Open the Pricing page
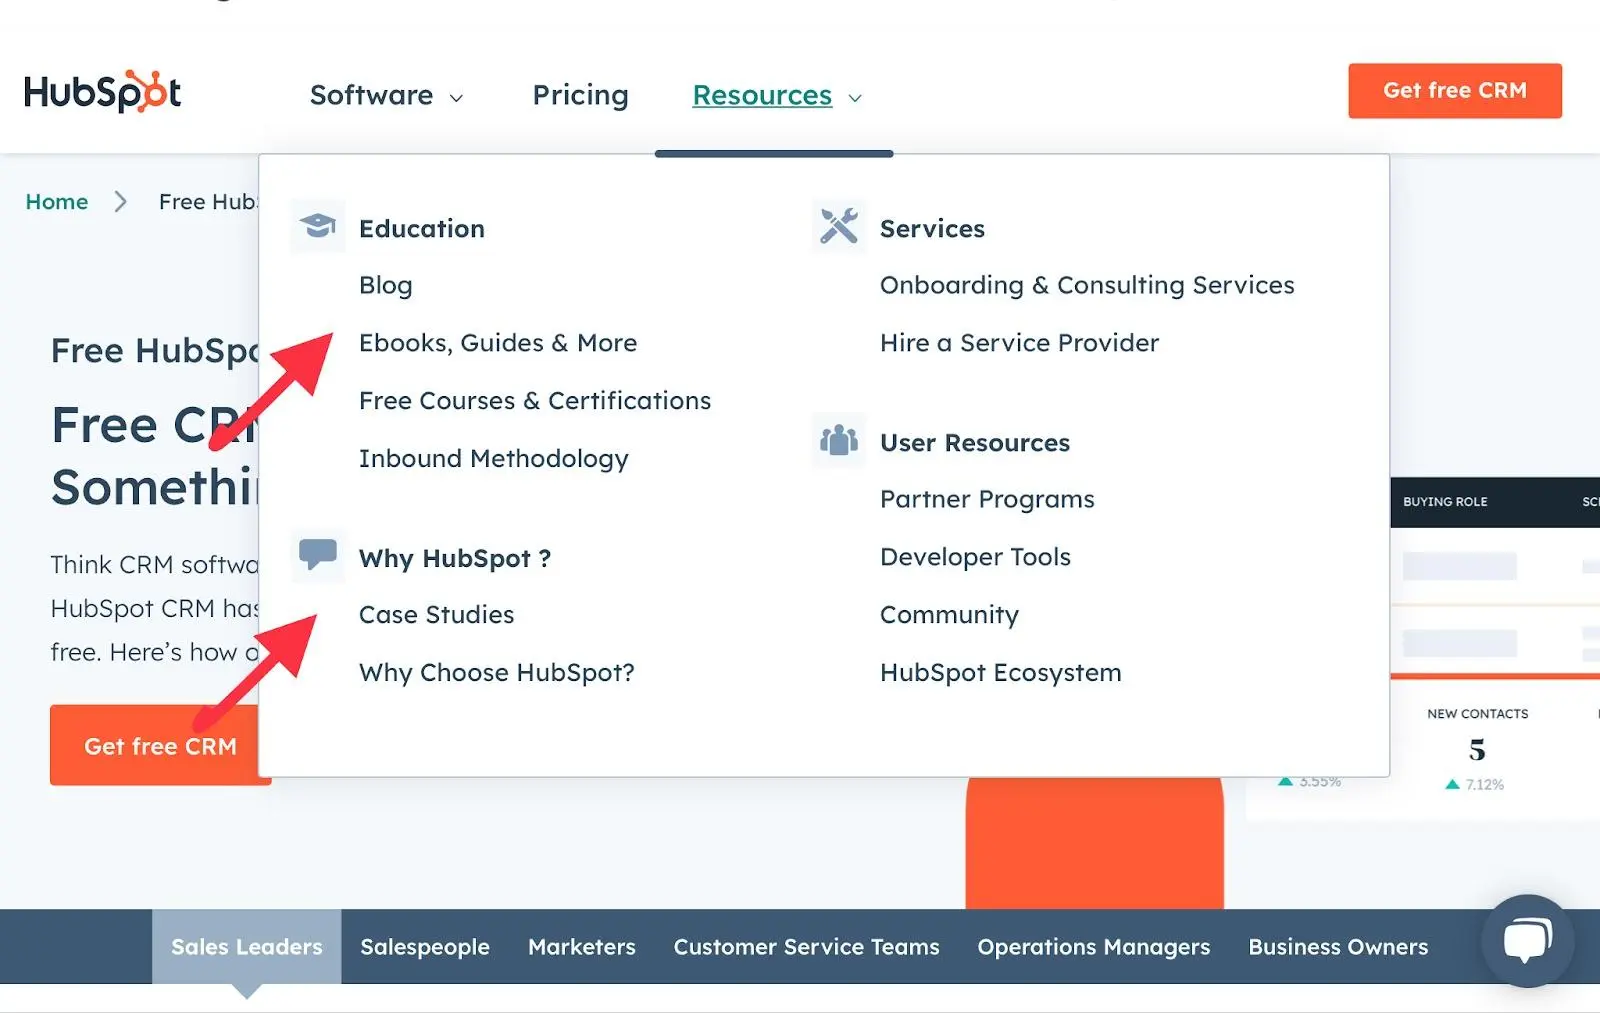The height and width of the screenshot is (1013, 1600). pos(580,95)
